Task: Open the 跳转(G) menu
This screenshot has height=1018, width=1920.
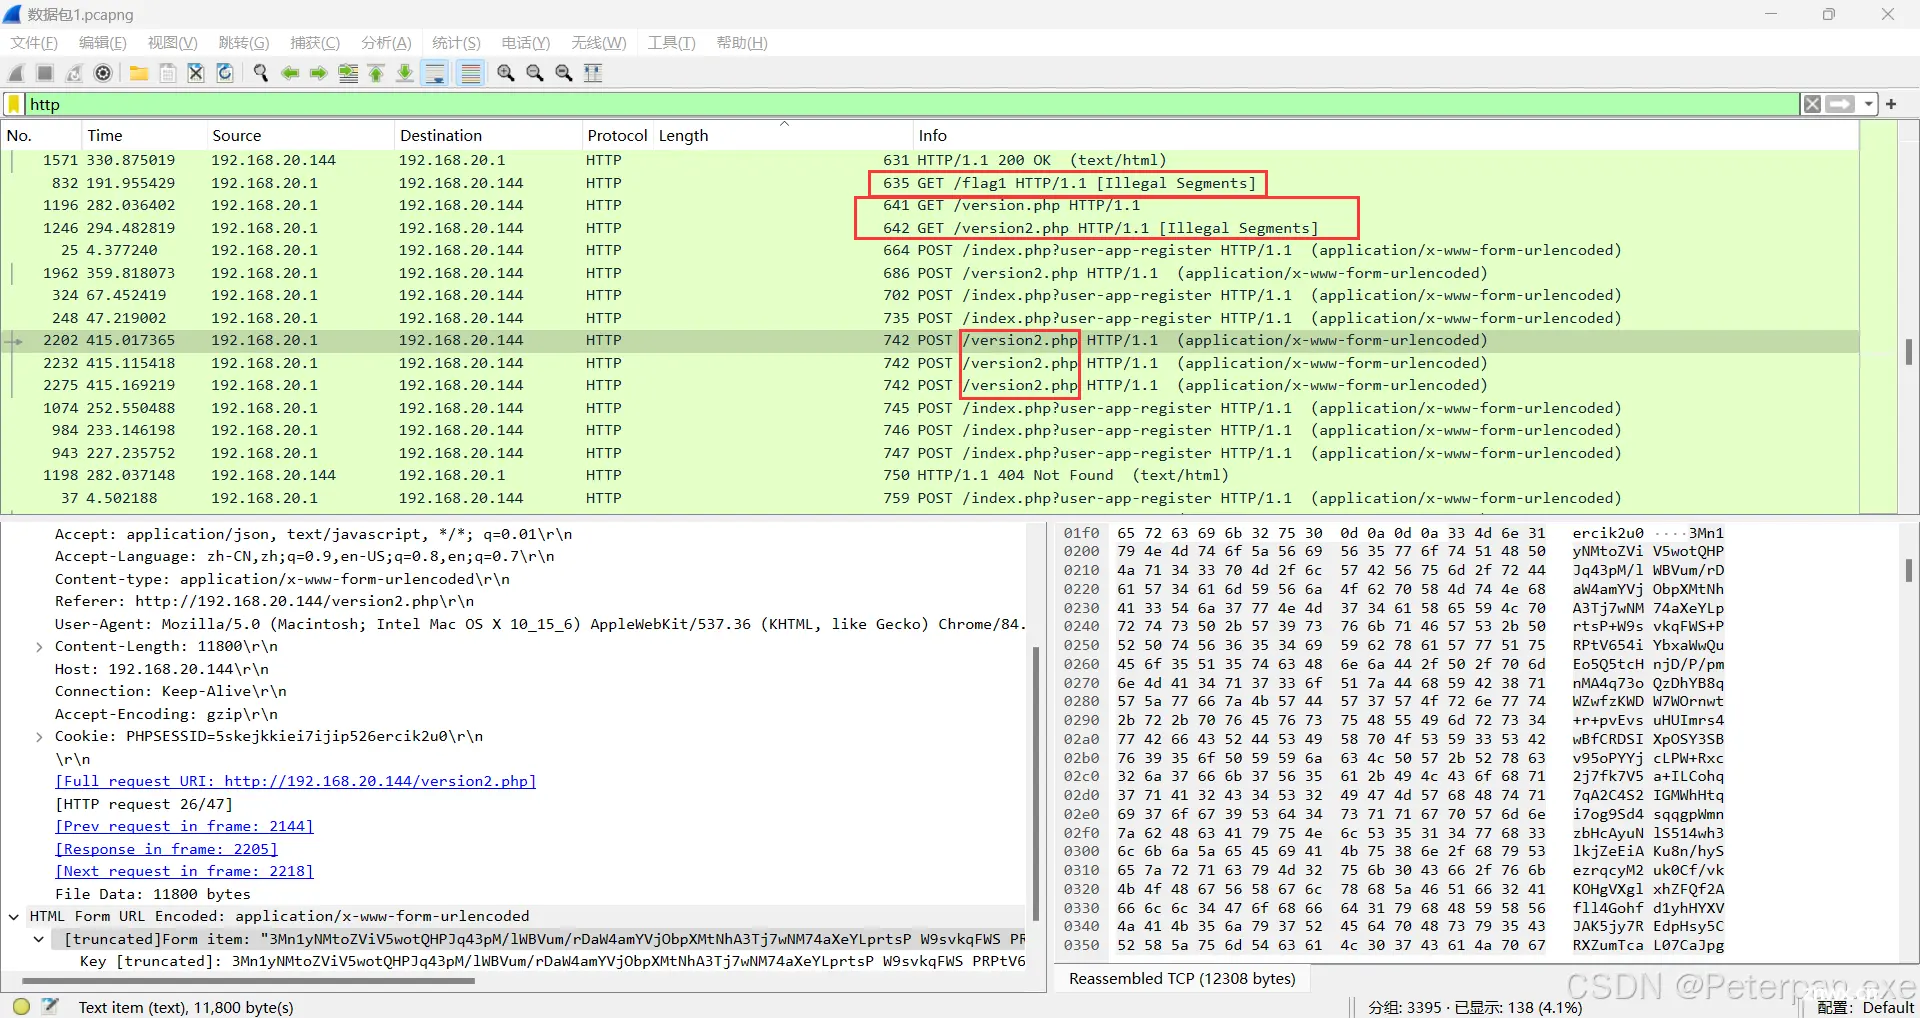Action: 244,43
